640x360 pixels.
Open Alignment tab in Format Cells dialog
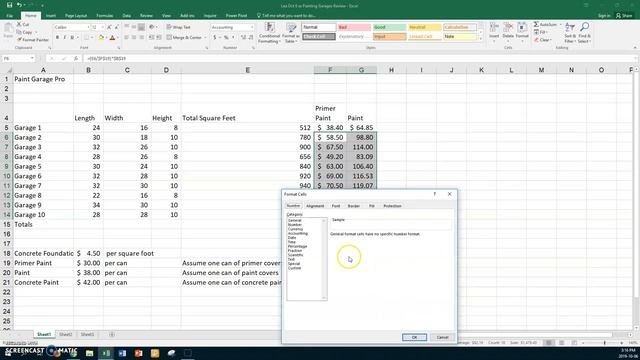pyautogui.click(x=315, y=206)
